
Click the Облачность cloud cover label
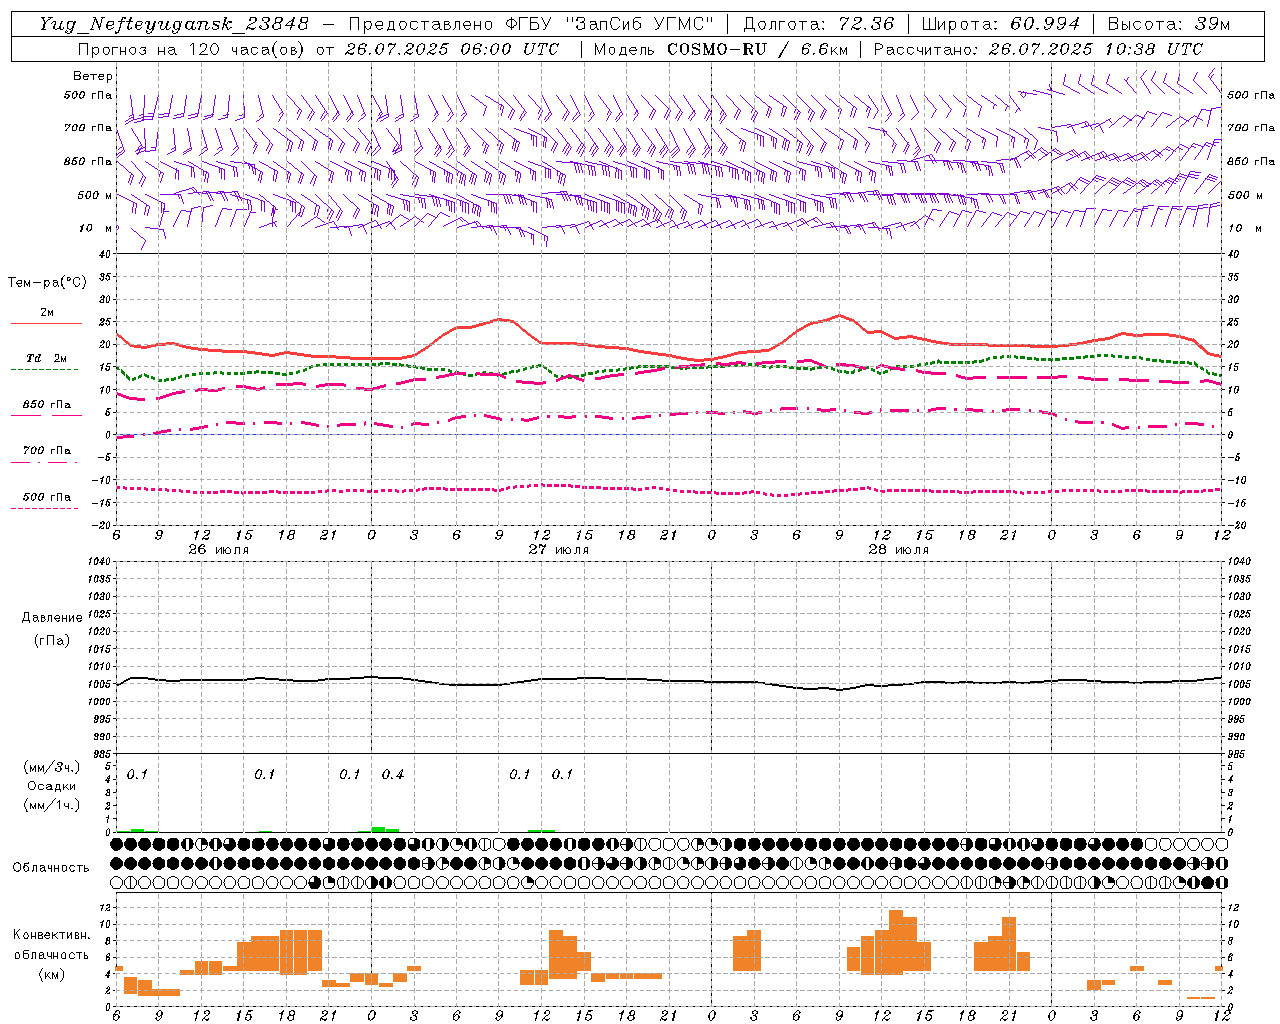click(x=51, y=868)
